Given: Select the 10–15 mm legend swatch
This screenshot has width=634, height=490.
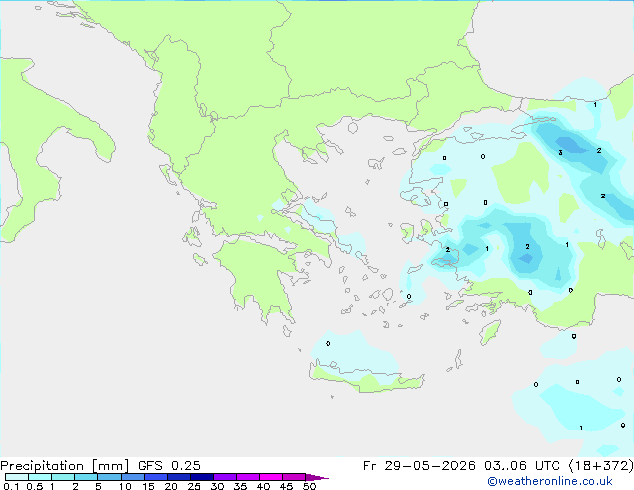Looking at the screenshot, I should click(132, 477).
